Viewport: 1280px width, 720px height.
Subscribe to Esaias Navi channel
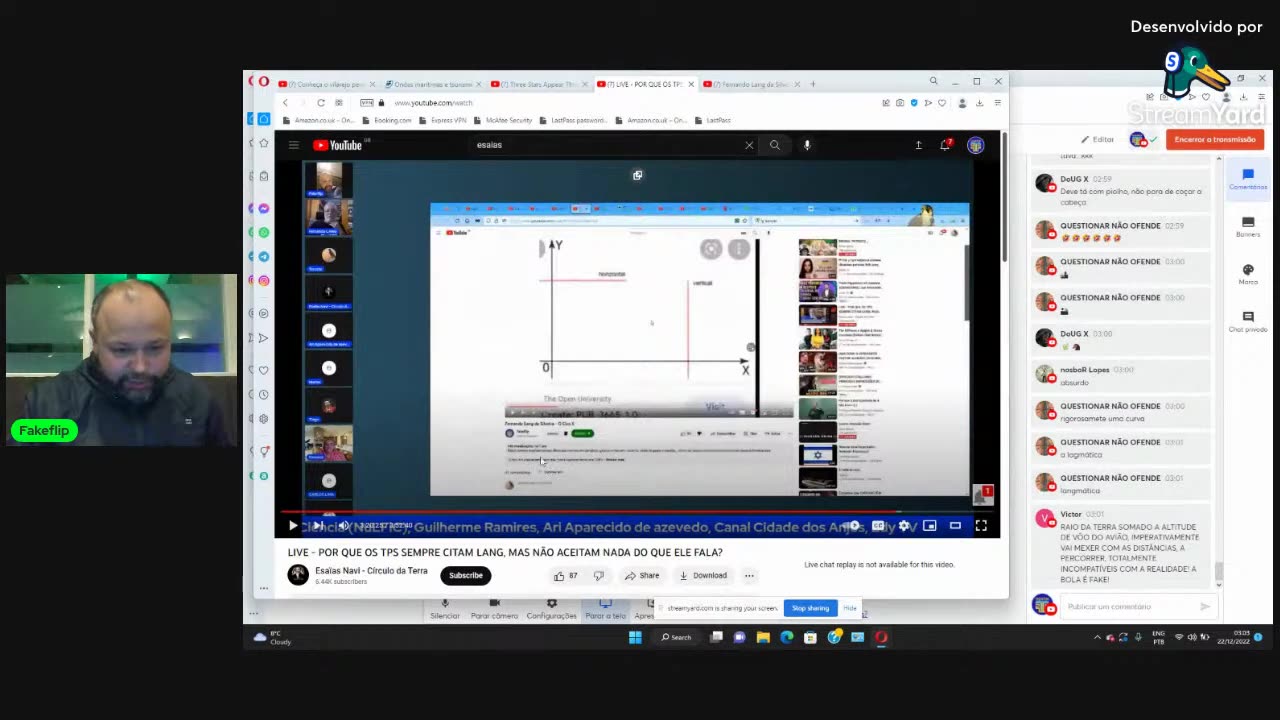tap(465, 575)
